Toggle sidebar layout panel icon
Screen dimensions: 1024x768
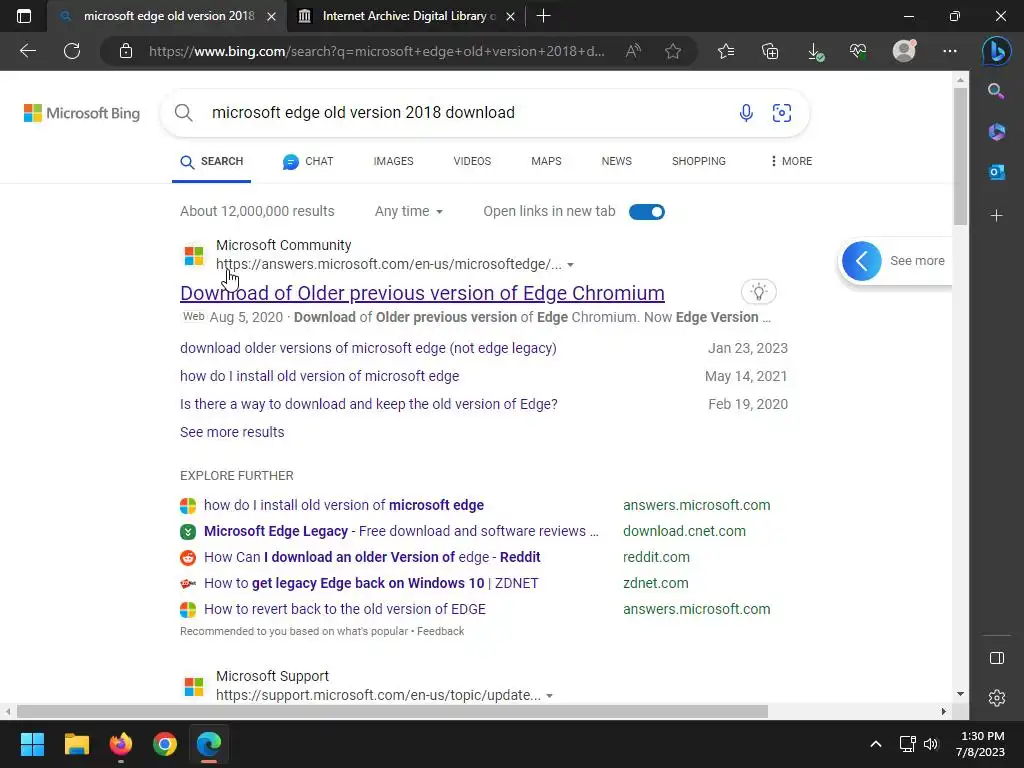997,658
